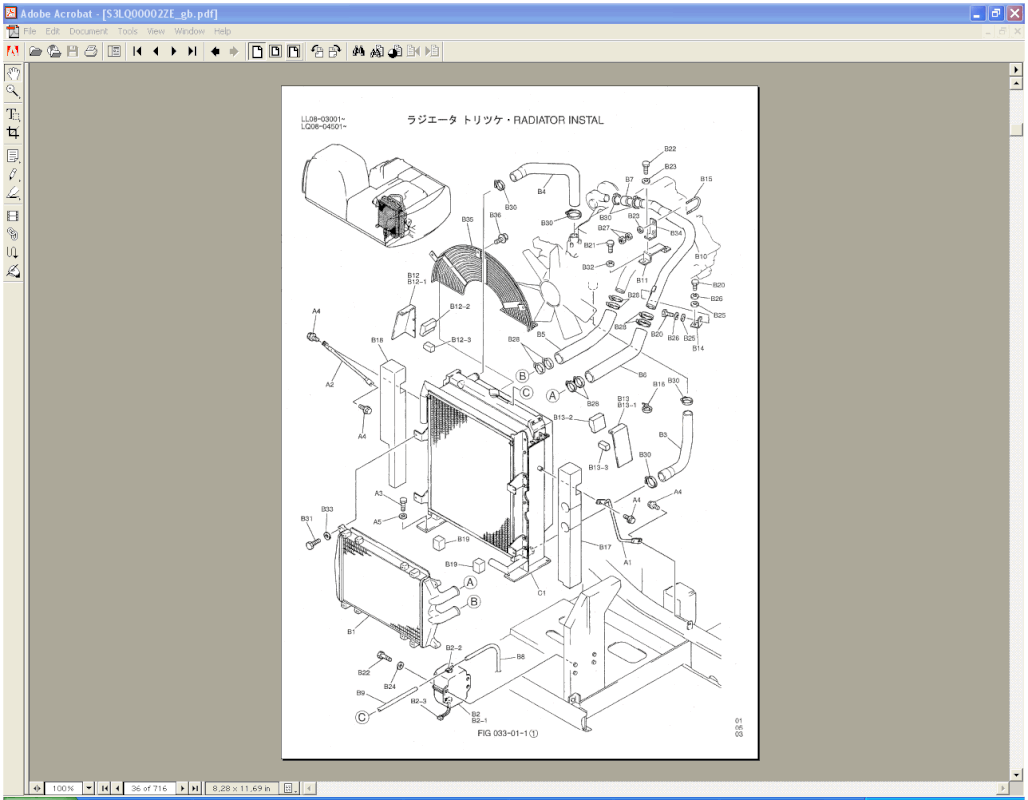
Task: Select the Digital Signature pen tool
Action: click(12, 271)
